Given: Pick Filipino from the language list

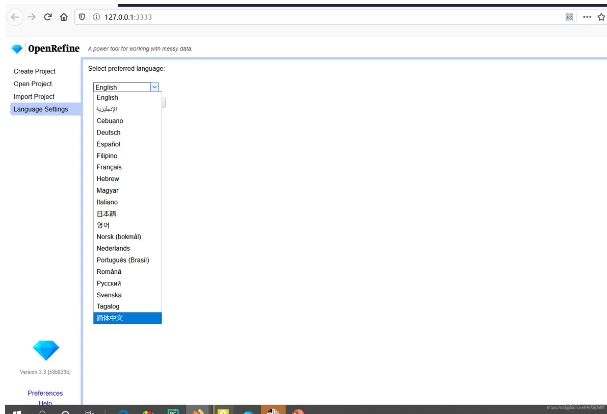Looking at the screenshot, I should pyautogui.click(x=127, y=156).
